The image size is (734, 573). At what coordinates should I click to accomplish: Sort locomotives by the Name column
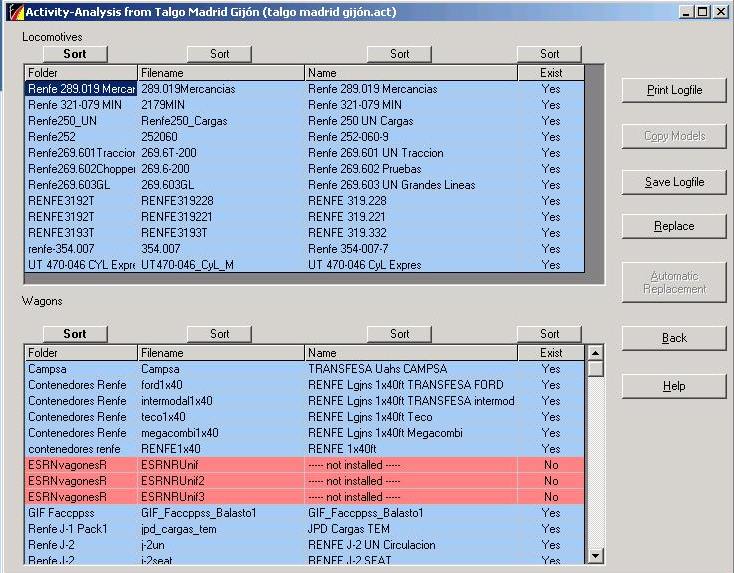click(x=400, y=54)
